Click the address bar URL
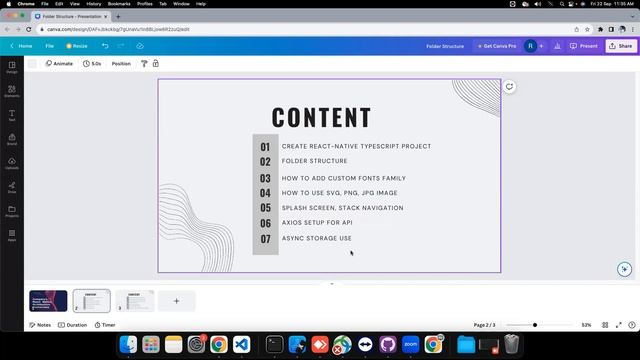The height and width of the screenshot is (360, 640). pyautogui.click(x=118, y=29)
